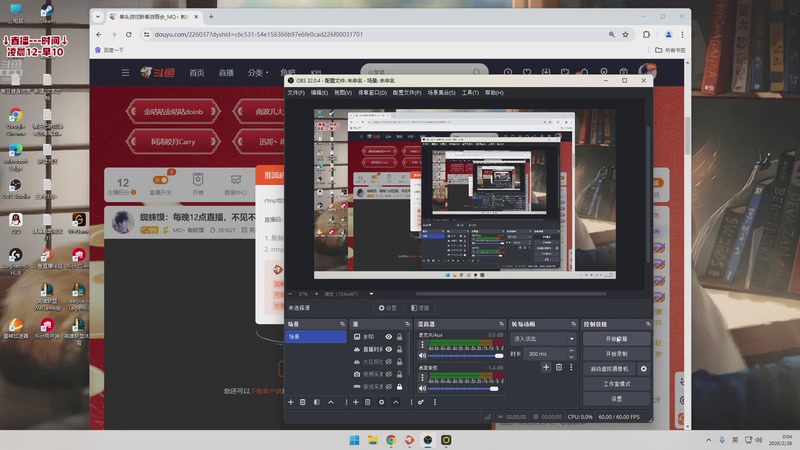800x450 pixels.
Task: Click 设置 button in Controls panel
Action: point(617,398)
